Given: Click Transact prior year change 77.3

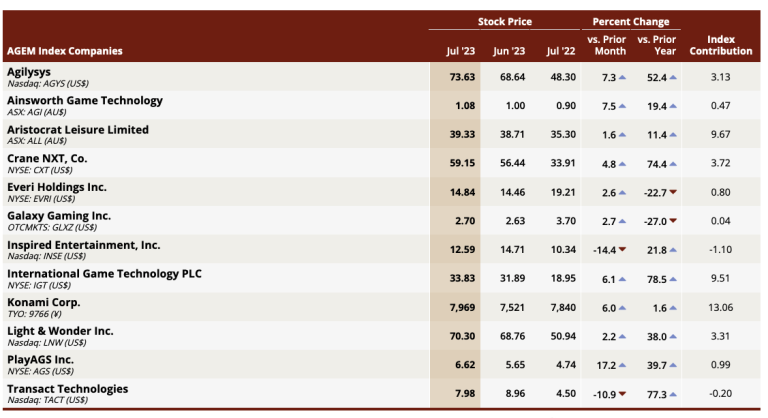Looking at the screenshot, I should 656,394.
